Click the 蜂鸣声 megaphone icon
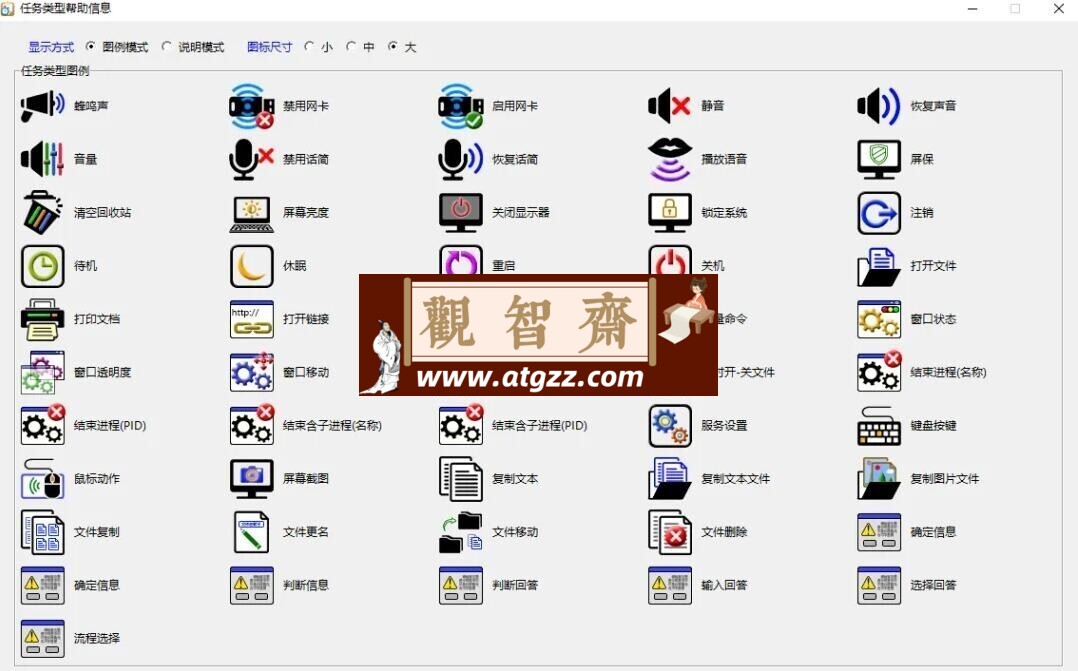The image size is (1078, 671). (43, 106)
